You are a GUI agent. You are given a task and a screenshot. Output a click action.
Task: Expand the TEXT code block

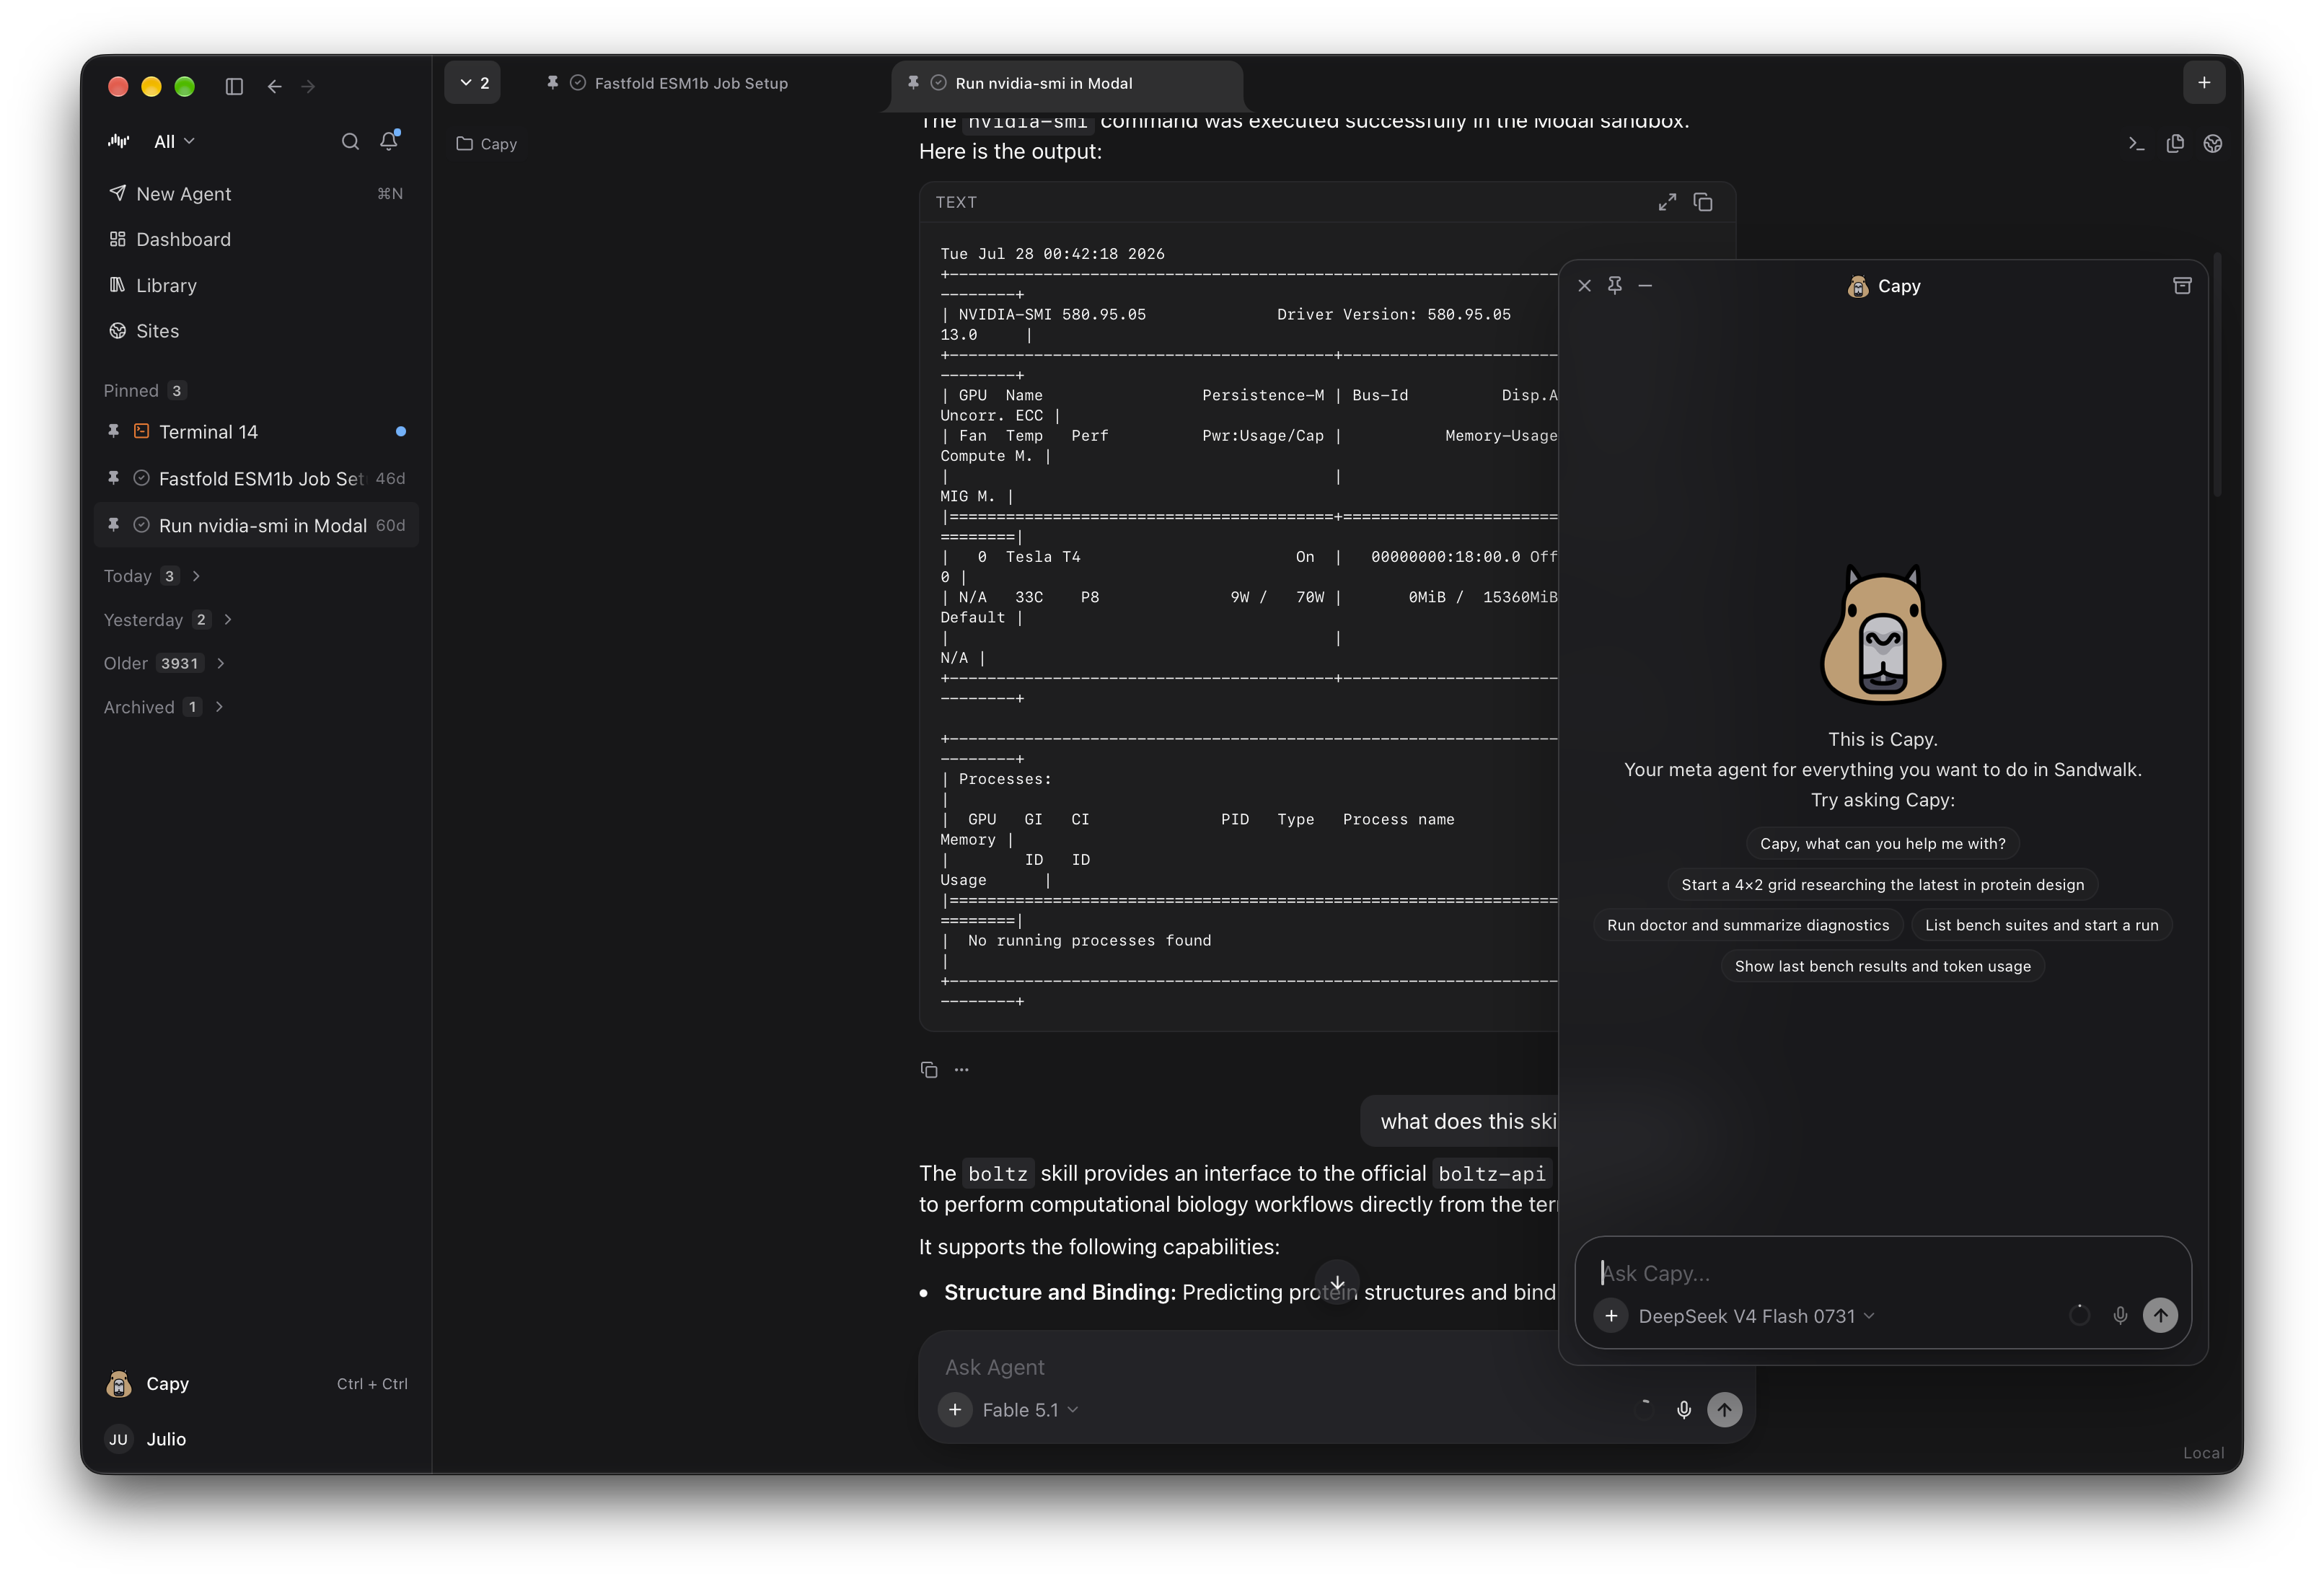(1666, 202)
